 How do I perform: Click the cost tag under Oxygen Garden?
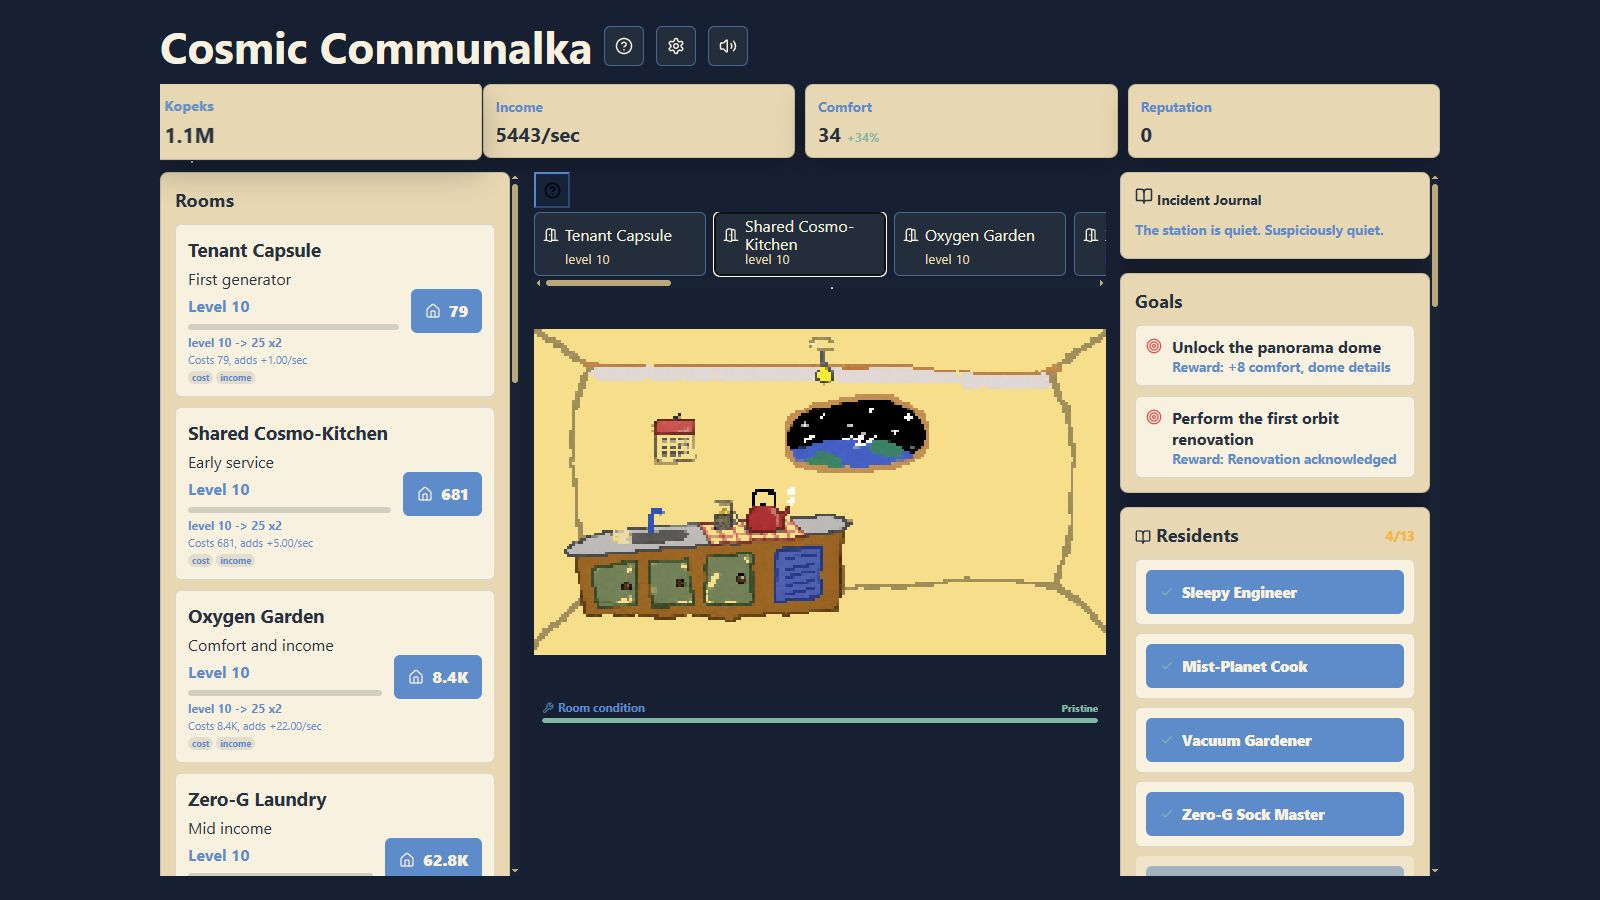(201, 744)
